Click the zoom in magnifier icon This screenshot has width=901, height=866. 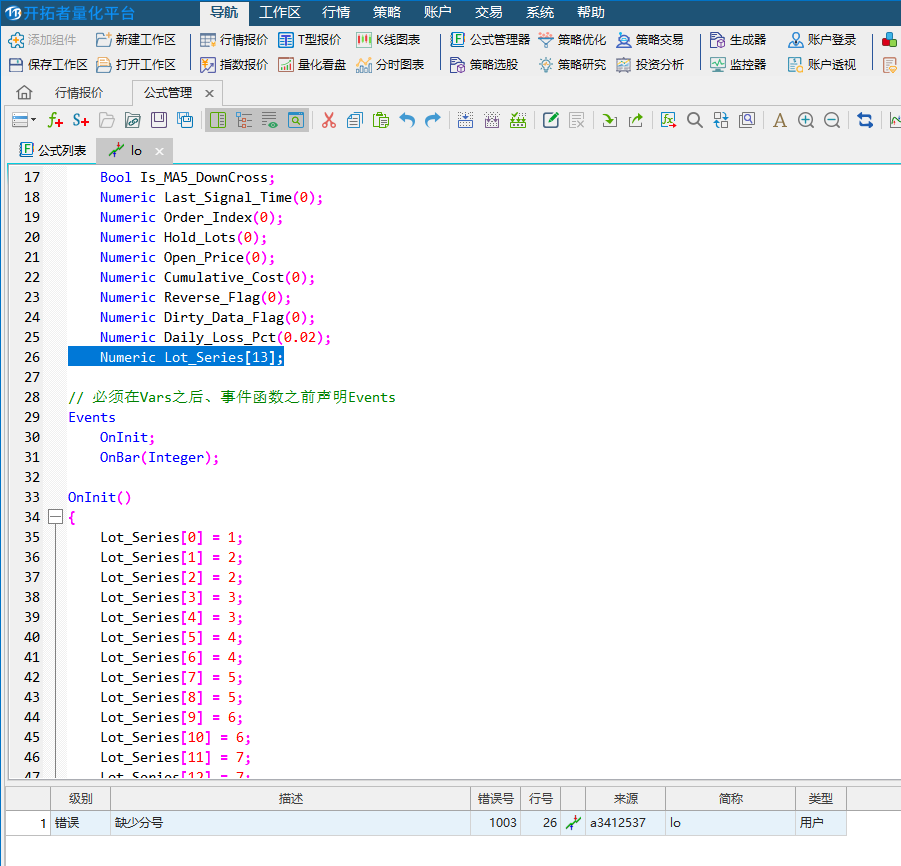[806, 120]
